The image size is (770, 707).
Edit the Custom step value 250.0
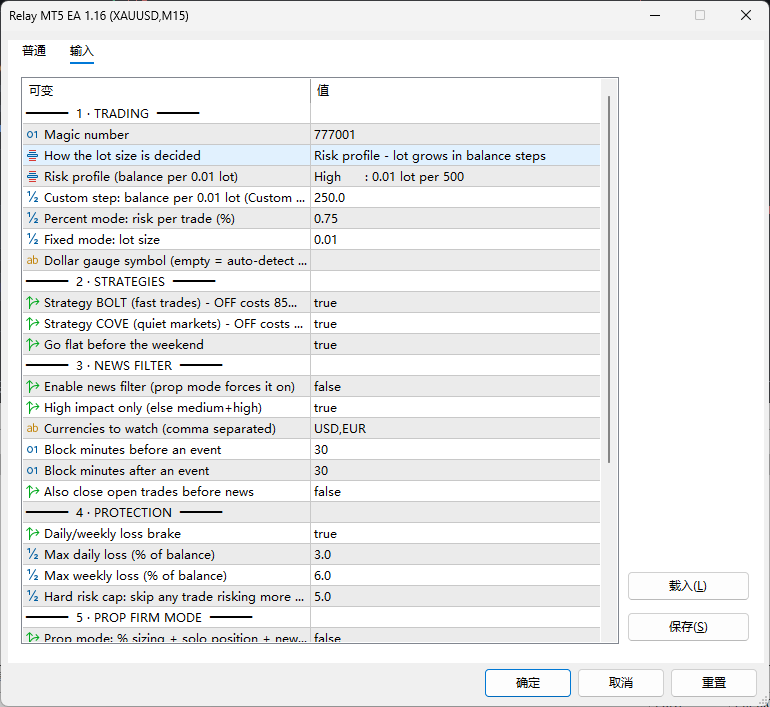click(455, 197)
